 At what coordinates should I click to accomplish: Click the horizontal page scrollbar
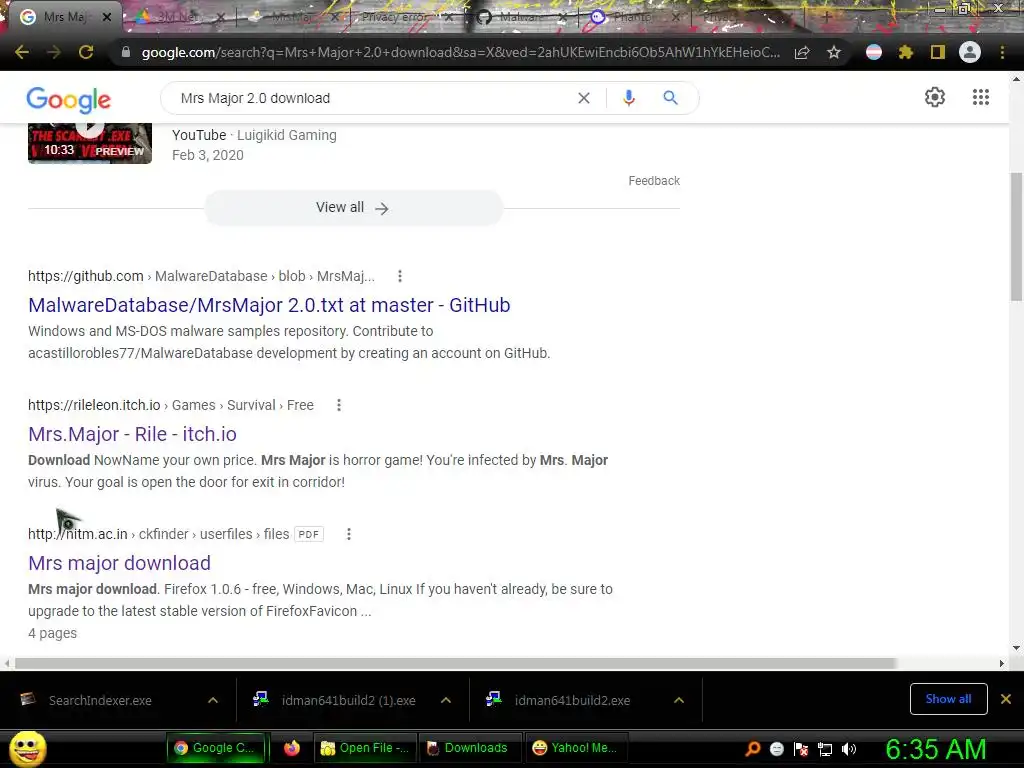455,664
